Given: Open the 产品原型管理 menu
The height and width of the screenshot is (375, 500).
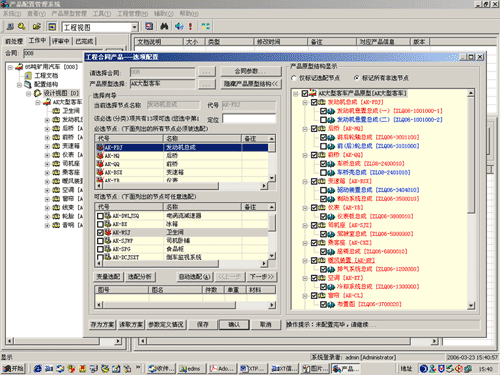Looking at the screenshot, I should tap(69, 14).
